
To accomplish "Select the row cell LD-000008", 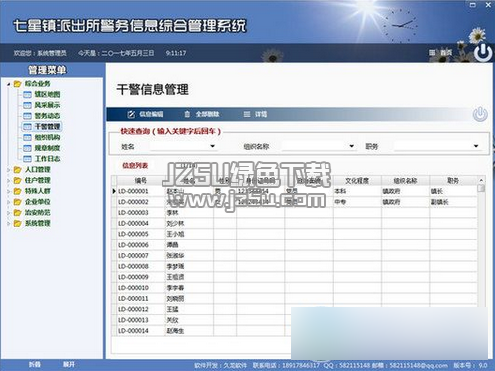I will (141, 266).
